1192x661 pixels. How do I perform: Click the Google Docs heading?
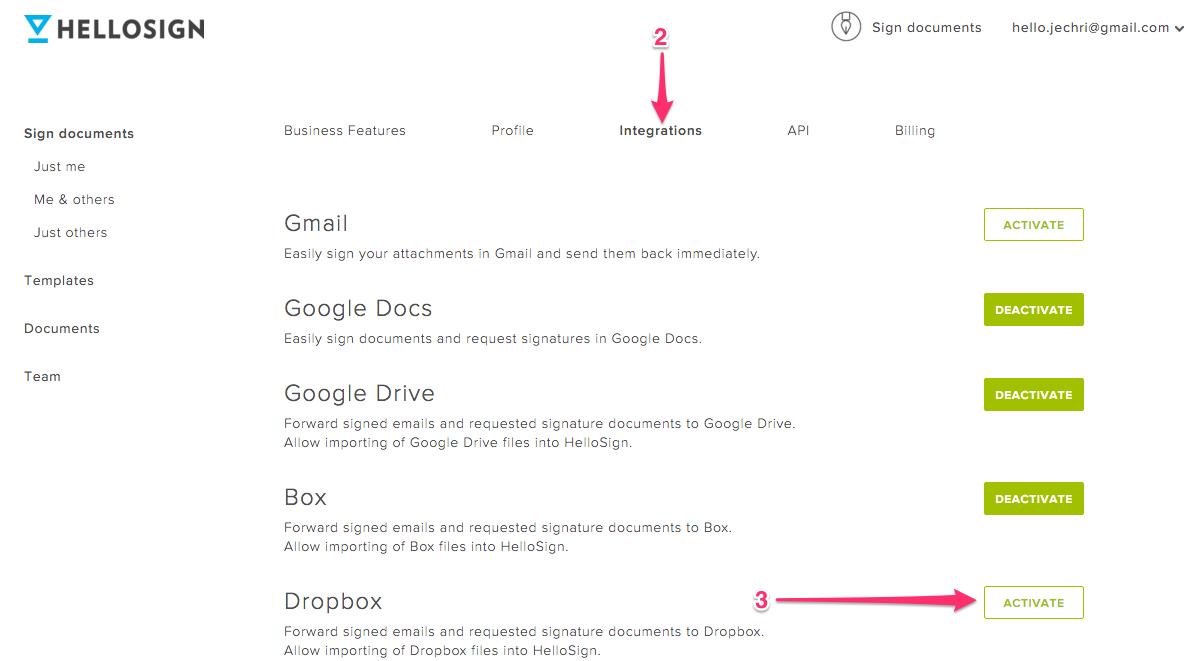[358, 308]
